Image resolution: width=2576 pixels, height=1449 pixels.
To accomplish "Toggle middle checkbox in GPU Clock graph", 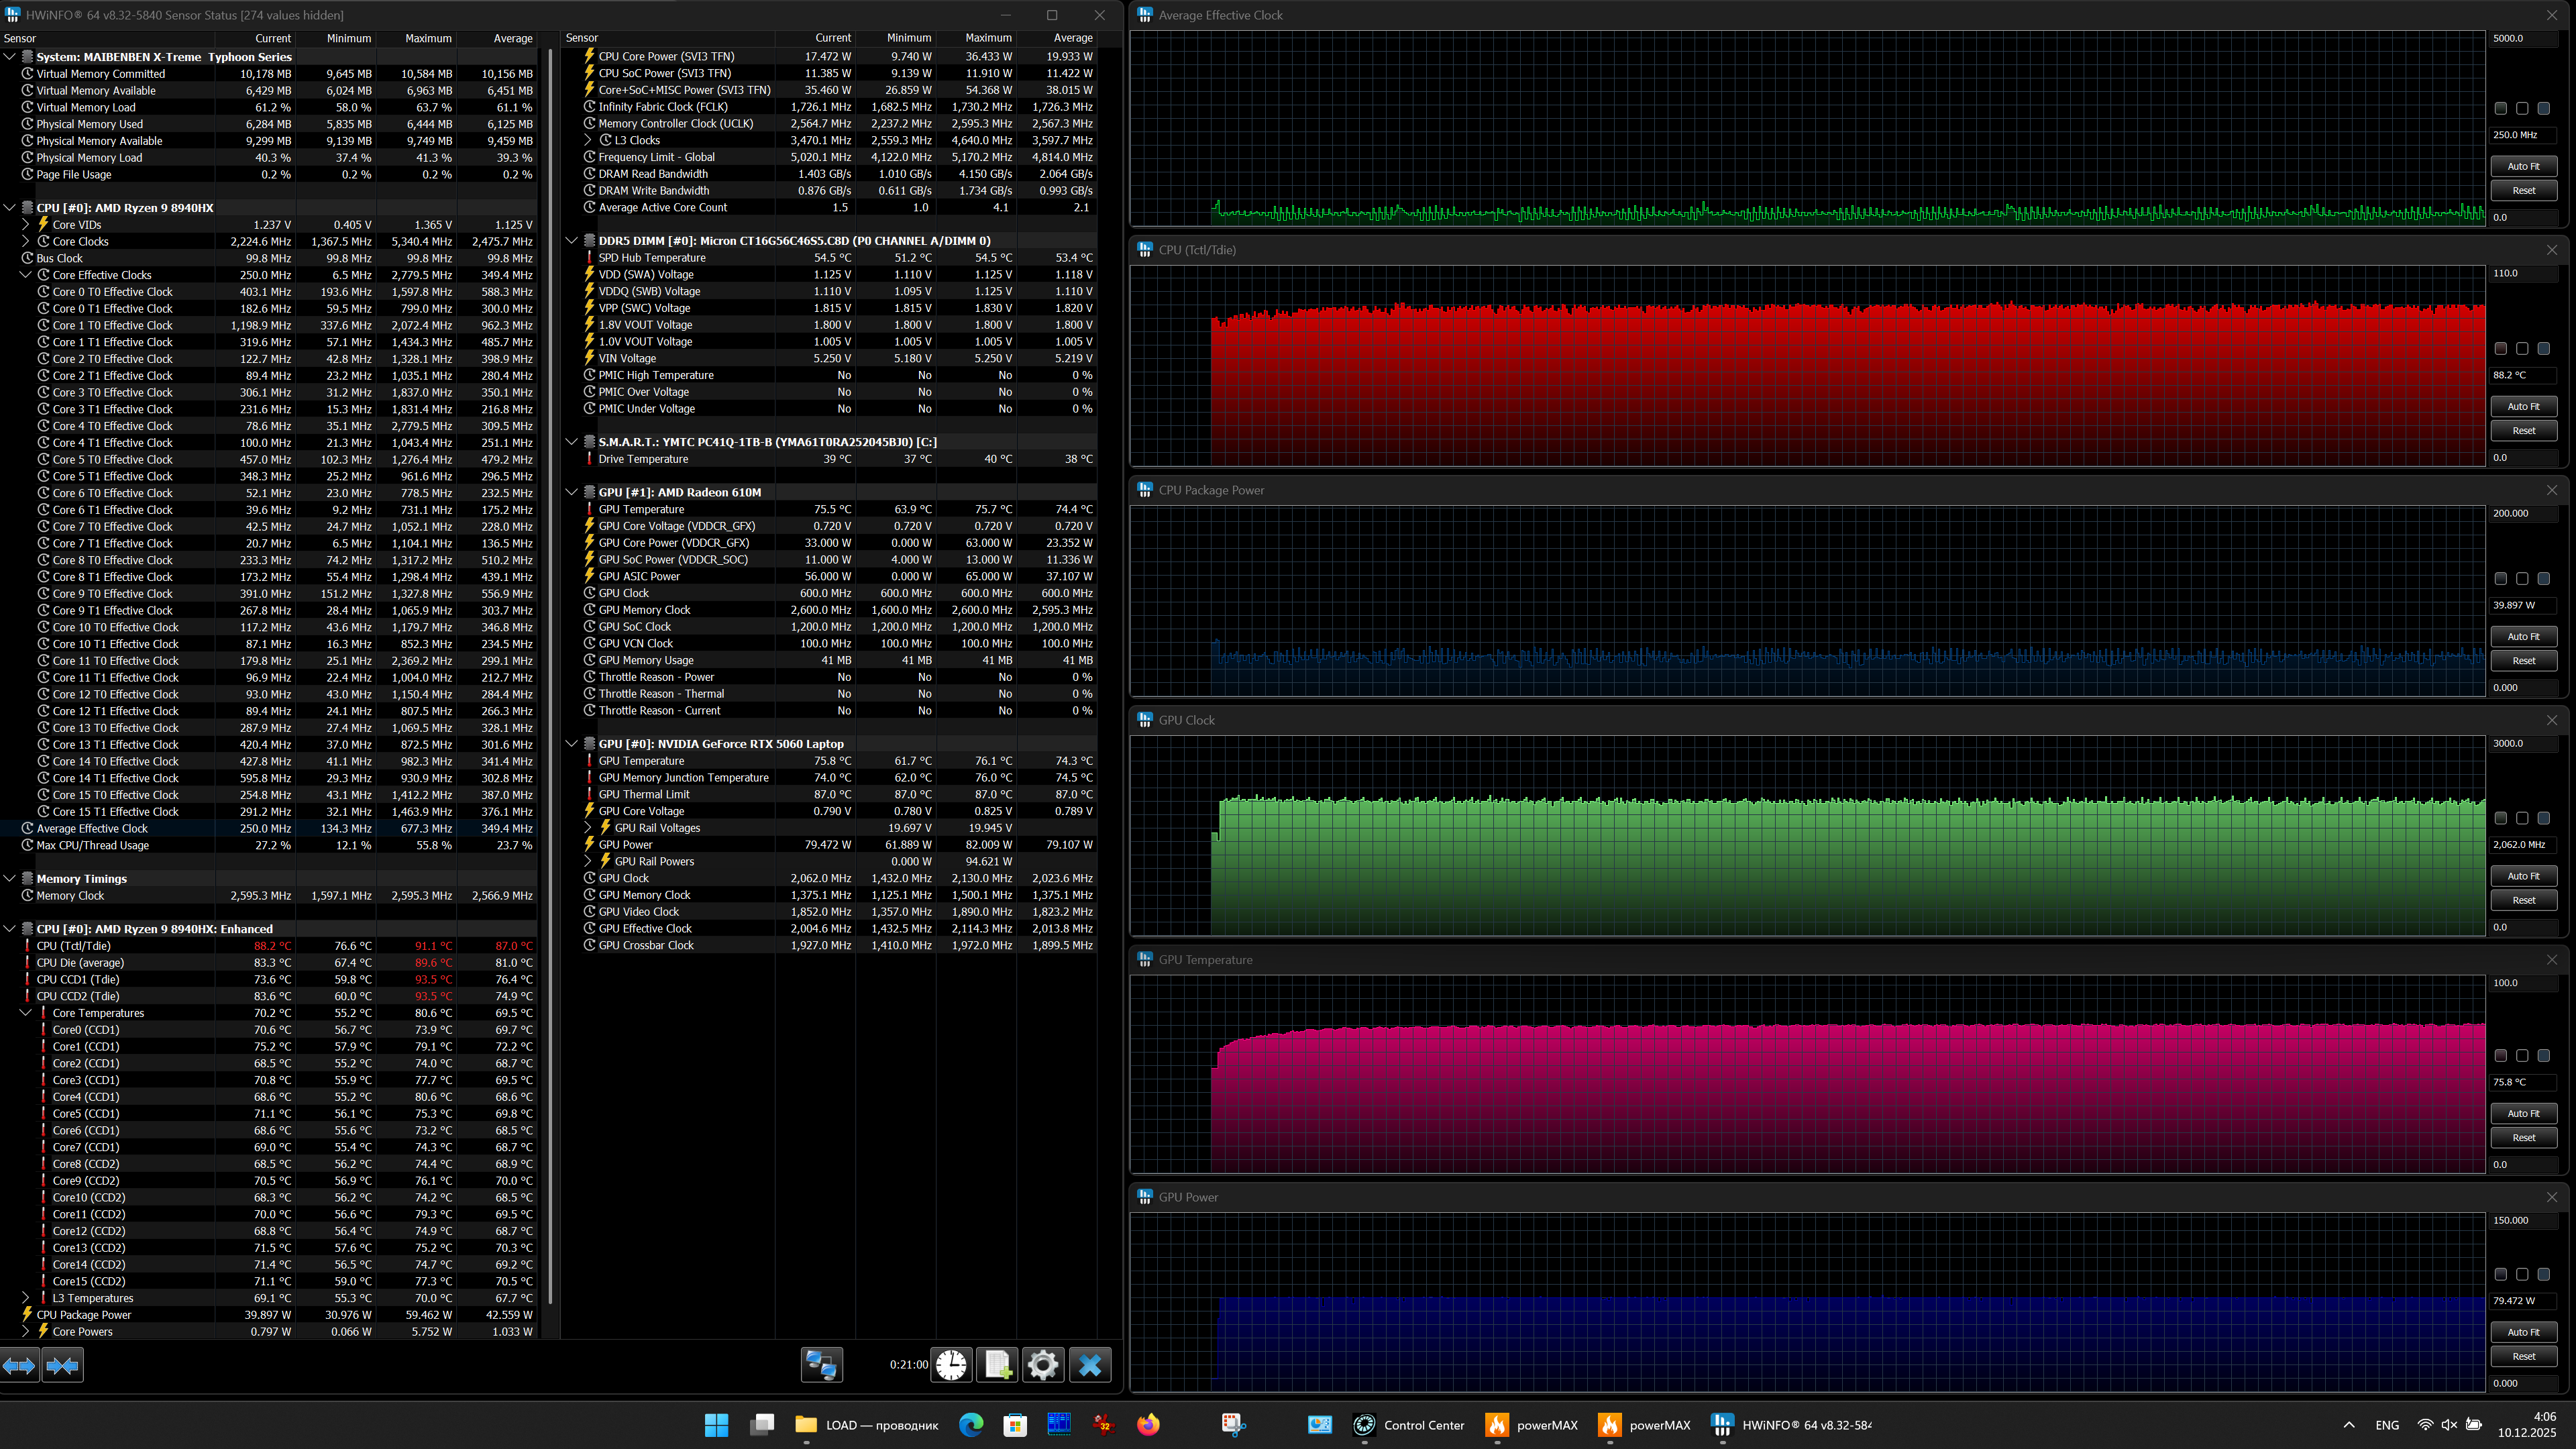I will tap(2522, 818).
